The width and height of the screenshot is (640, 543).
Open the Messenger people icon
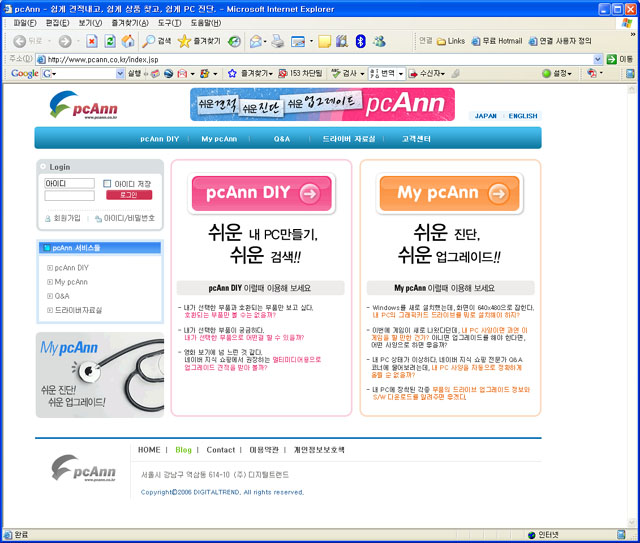pos(379,41)
